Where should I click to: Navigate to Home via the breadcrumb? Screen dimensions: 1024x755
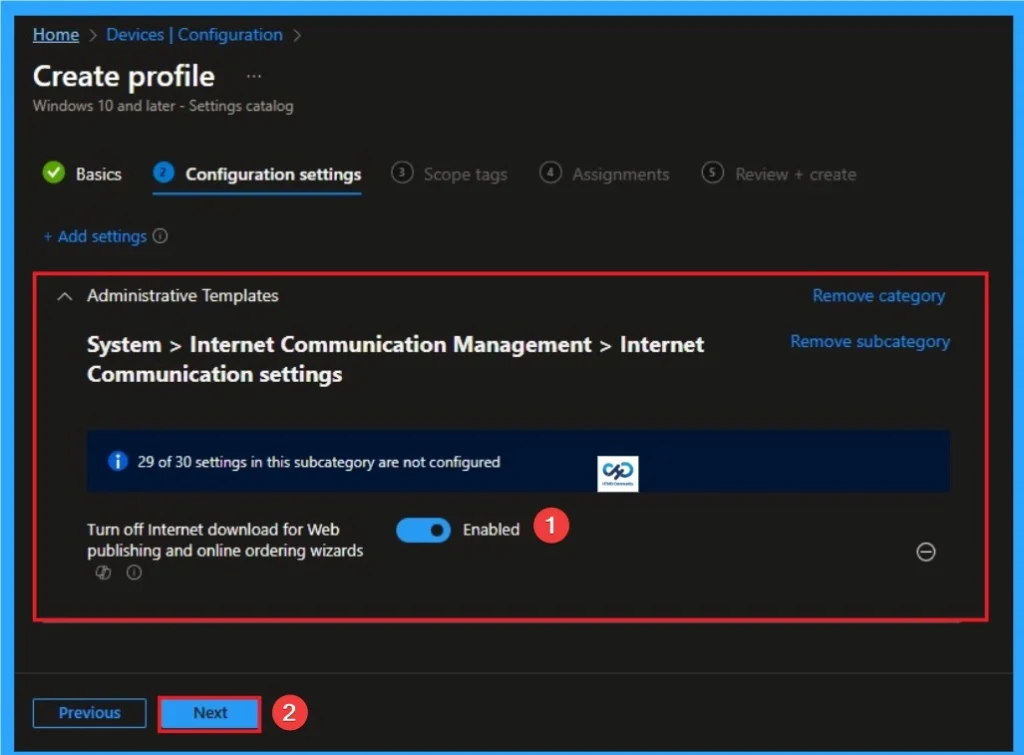55,34
